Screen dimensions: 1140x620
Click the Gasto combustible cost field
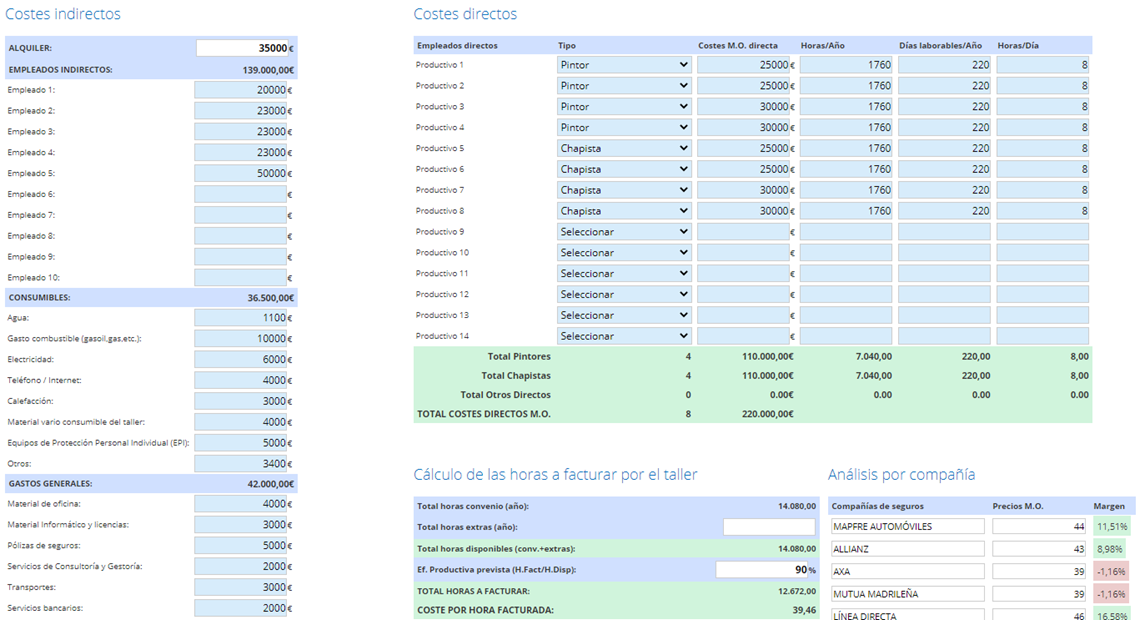[240, 339]
